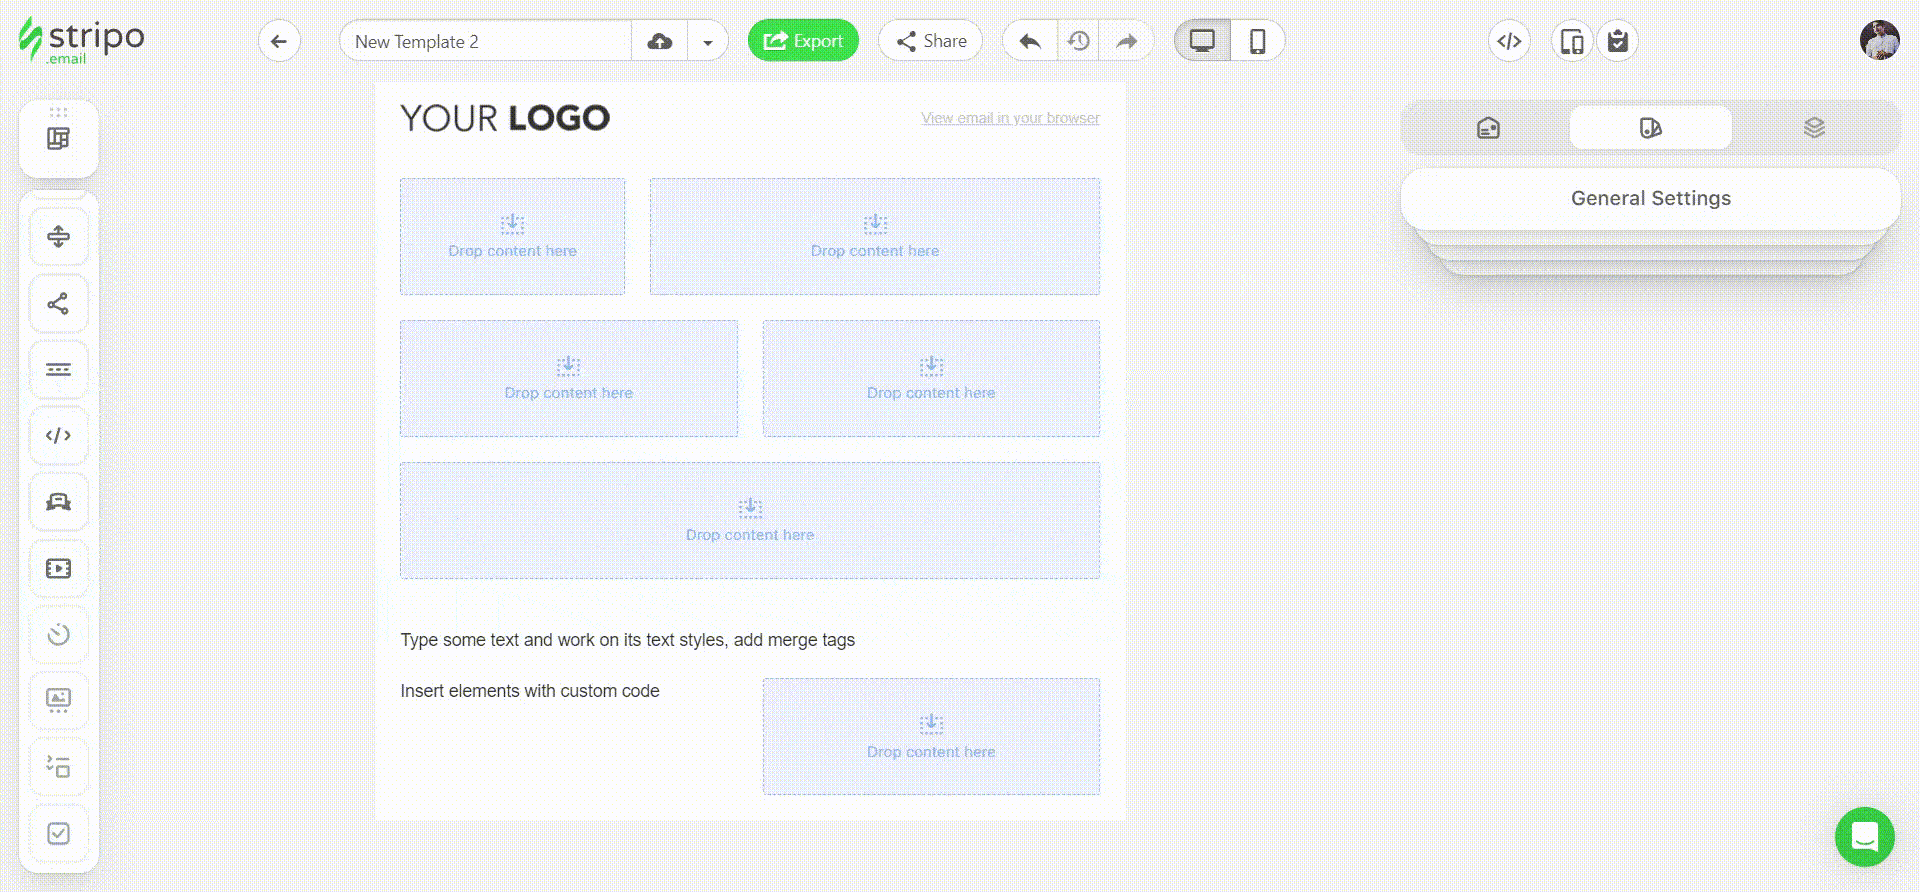The height and width of the screenshot is (892, 1920).
Task: Switch to the appearance styles tab
Action: pos(1651,127)
